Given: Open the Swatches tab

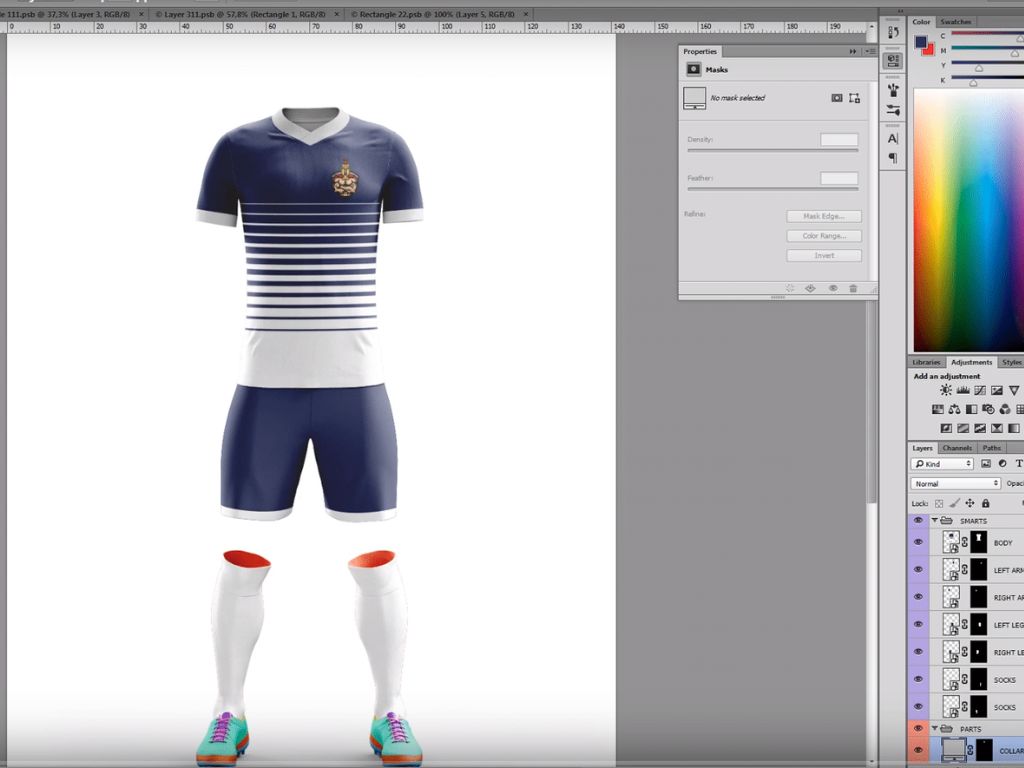Looking at the screenshot, I should [x=955, y=21].
